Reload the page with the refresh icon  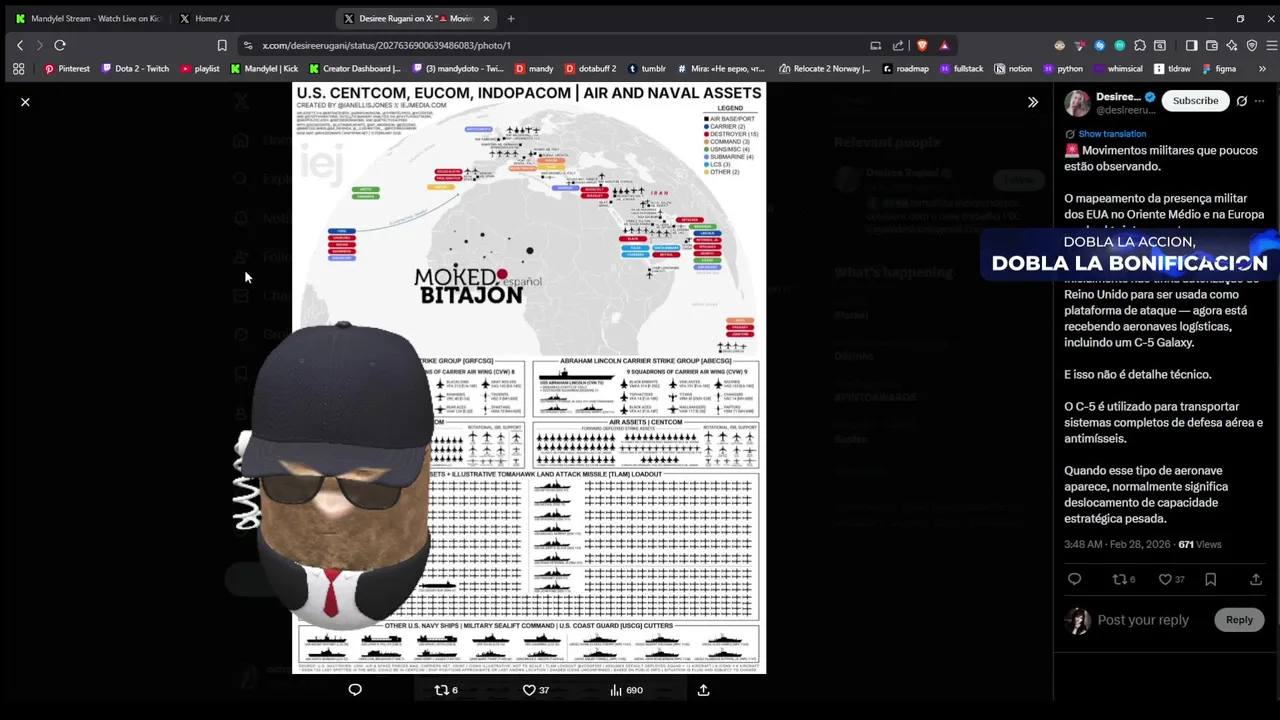pyautogui.click(x=60, y=45)
